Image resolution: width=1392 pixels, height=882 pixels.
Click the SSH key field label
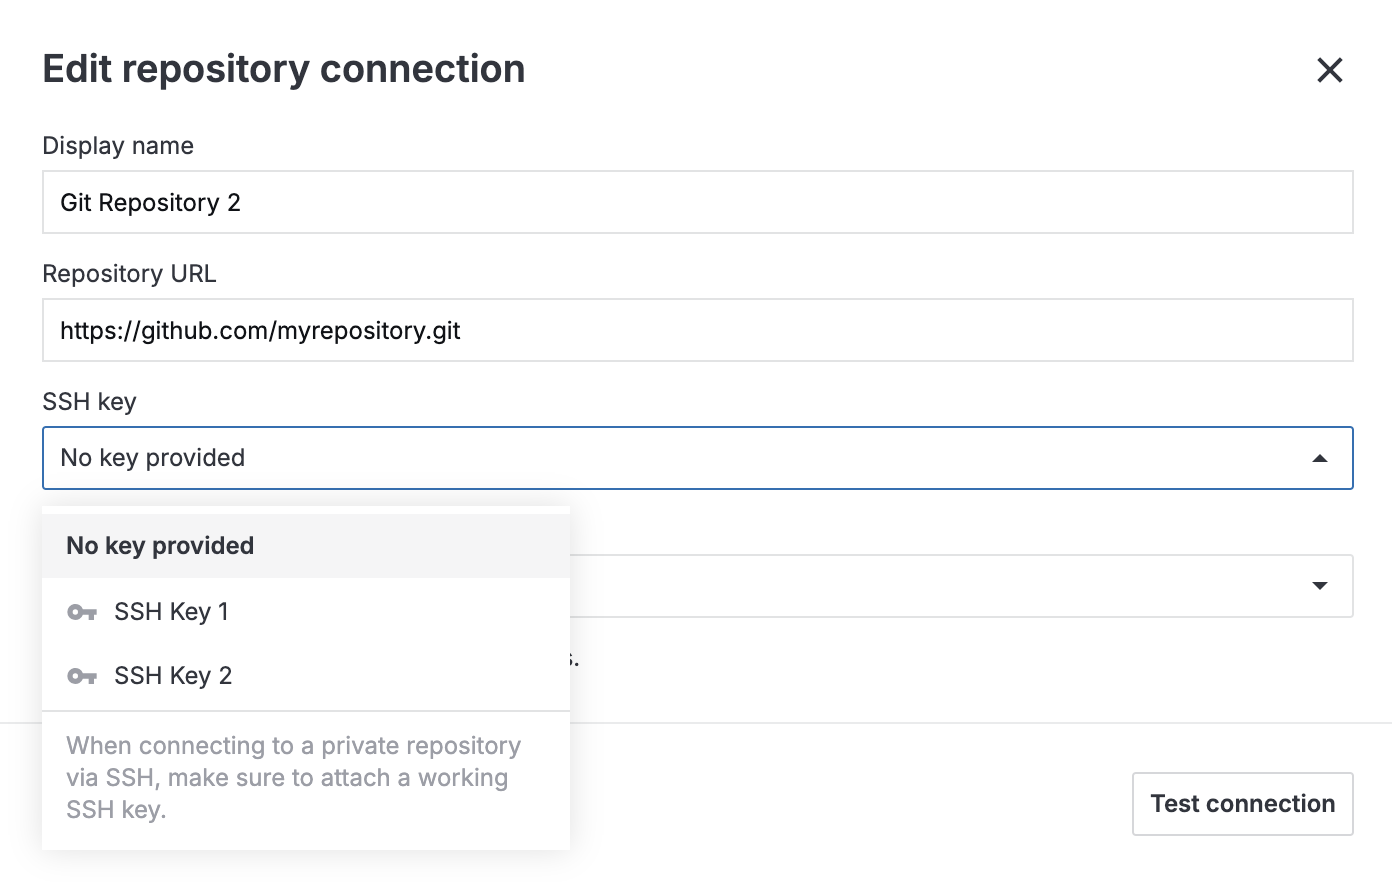click(x=89, y=401)
